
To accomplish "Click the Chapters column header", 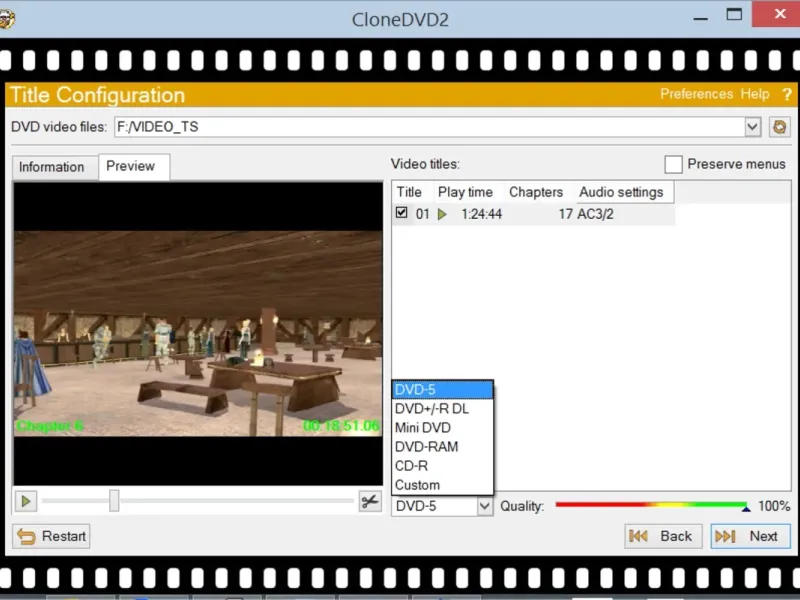I will 539,192.
